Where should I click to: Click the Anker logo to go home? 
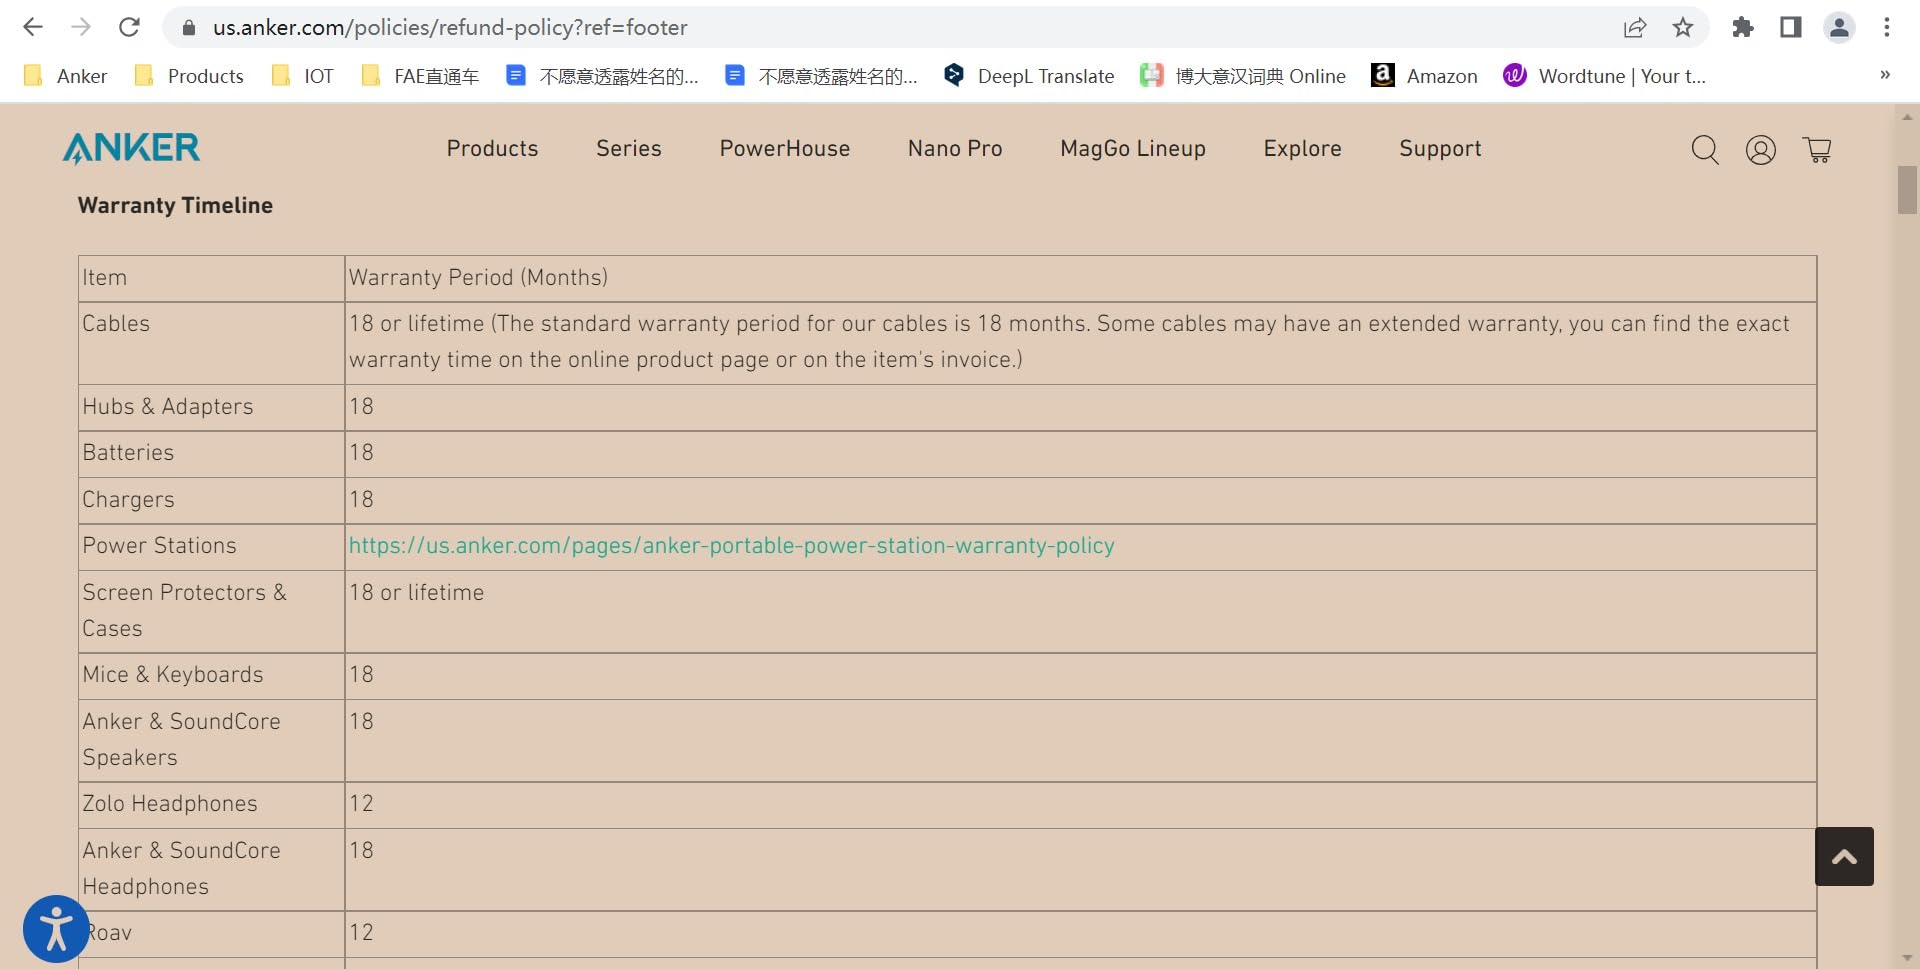point(131,148)
